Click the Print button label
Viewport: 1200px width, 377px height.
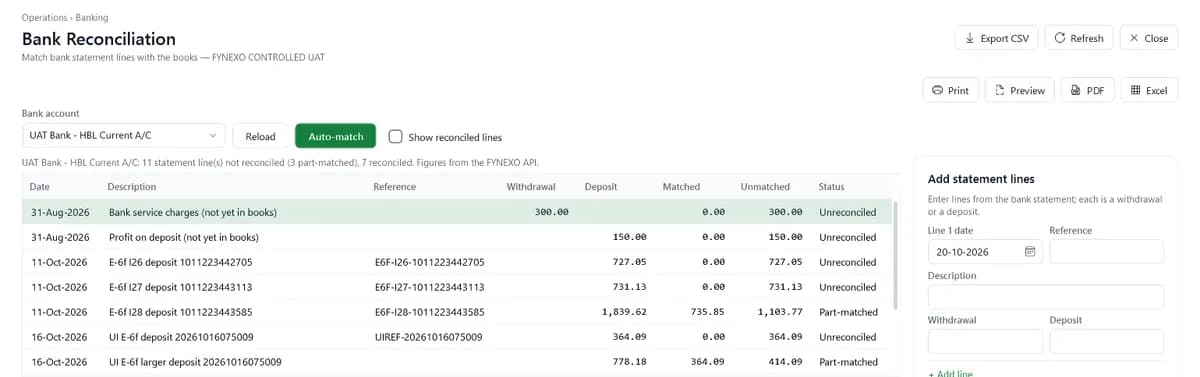point(958,90)
